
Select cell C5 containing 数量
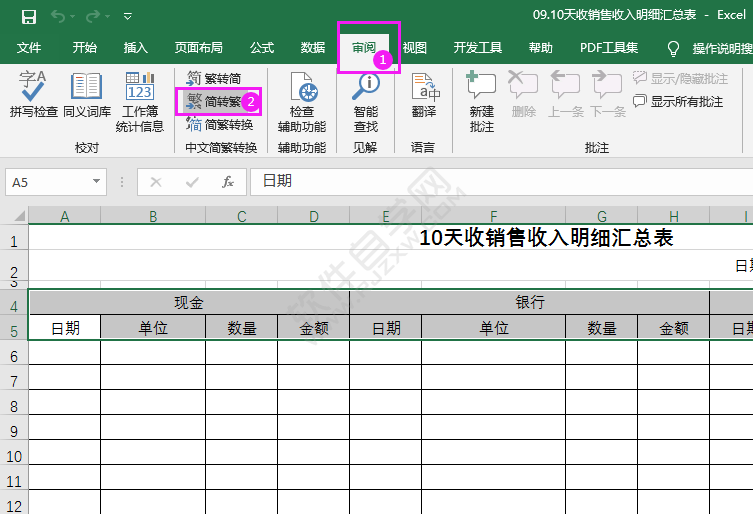click(x=242, y=328)
